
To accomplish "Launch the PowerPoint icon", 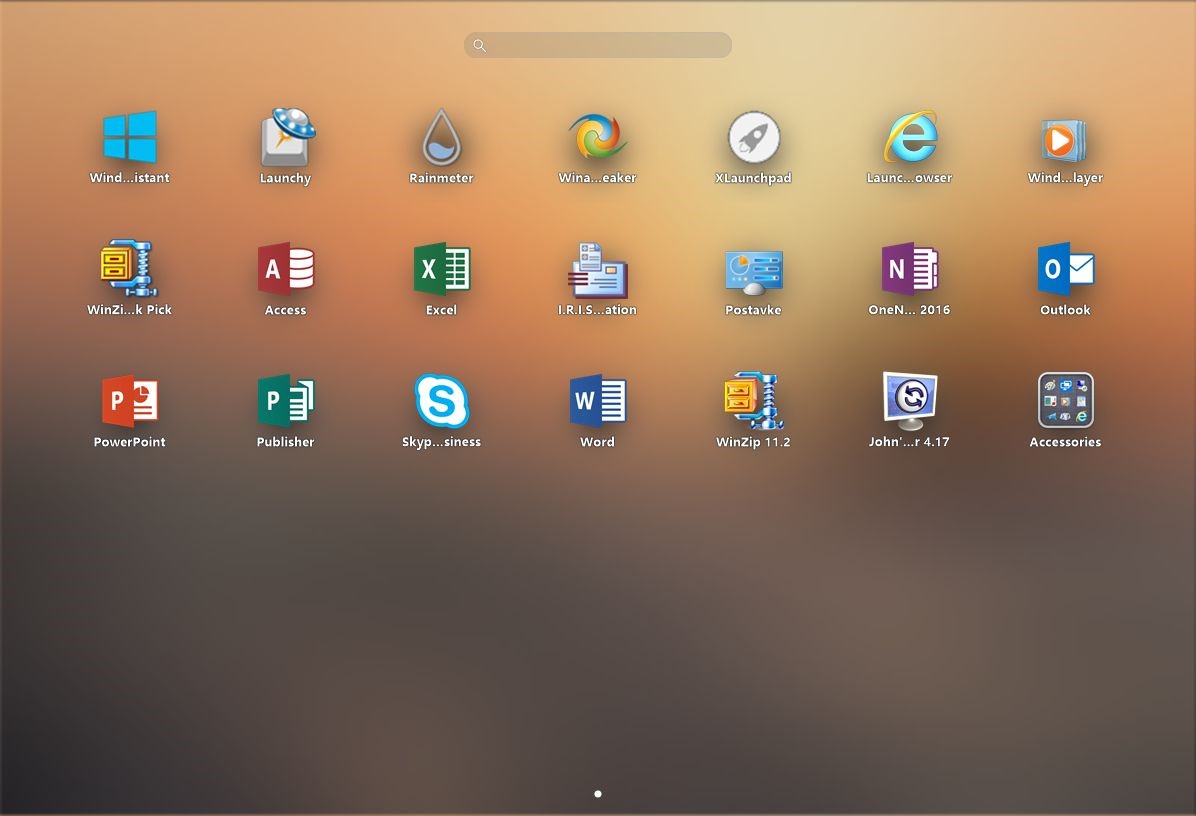I will coord(130,400).
